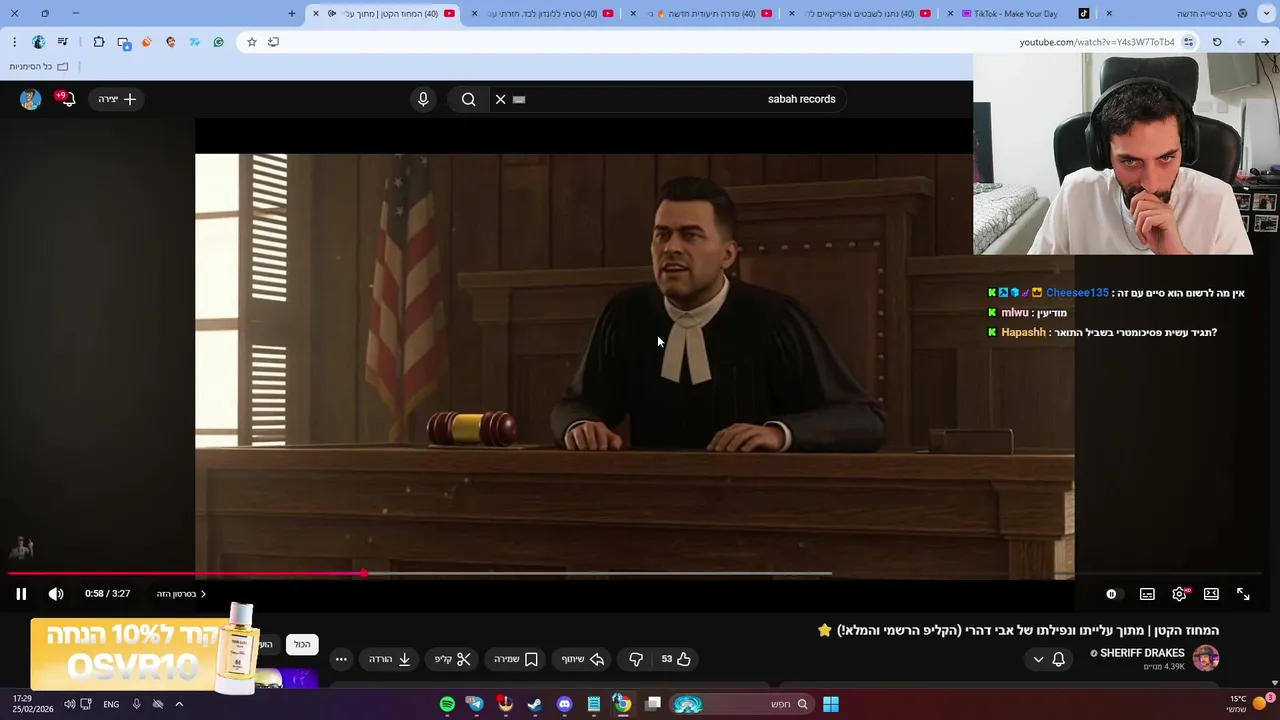Open Chrome profile avatar
The image size is (1280, 720).
point(38,42)
